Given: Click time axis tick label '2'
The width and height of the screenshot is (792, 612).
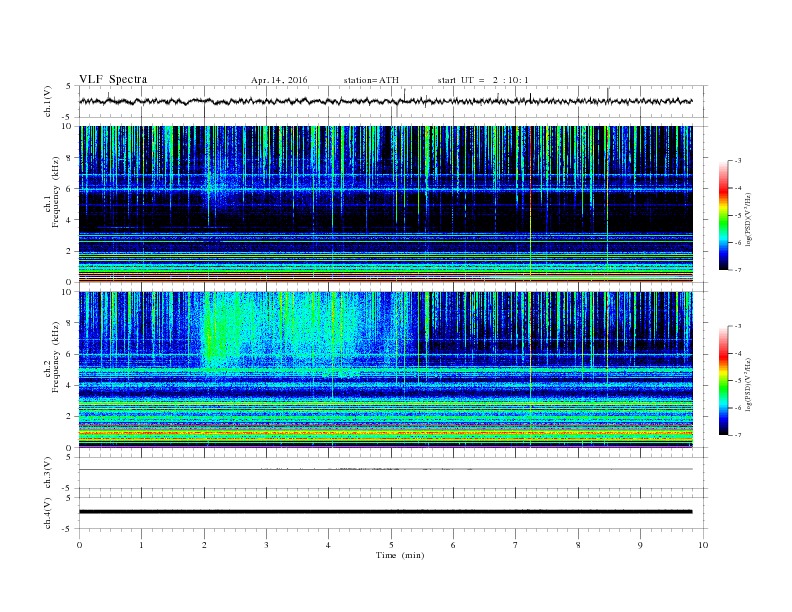Looking at the screenshot, I should point(204,545).
